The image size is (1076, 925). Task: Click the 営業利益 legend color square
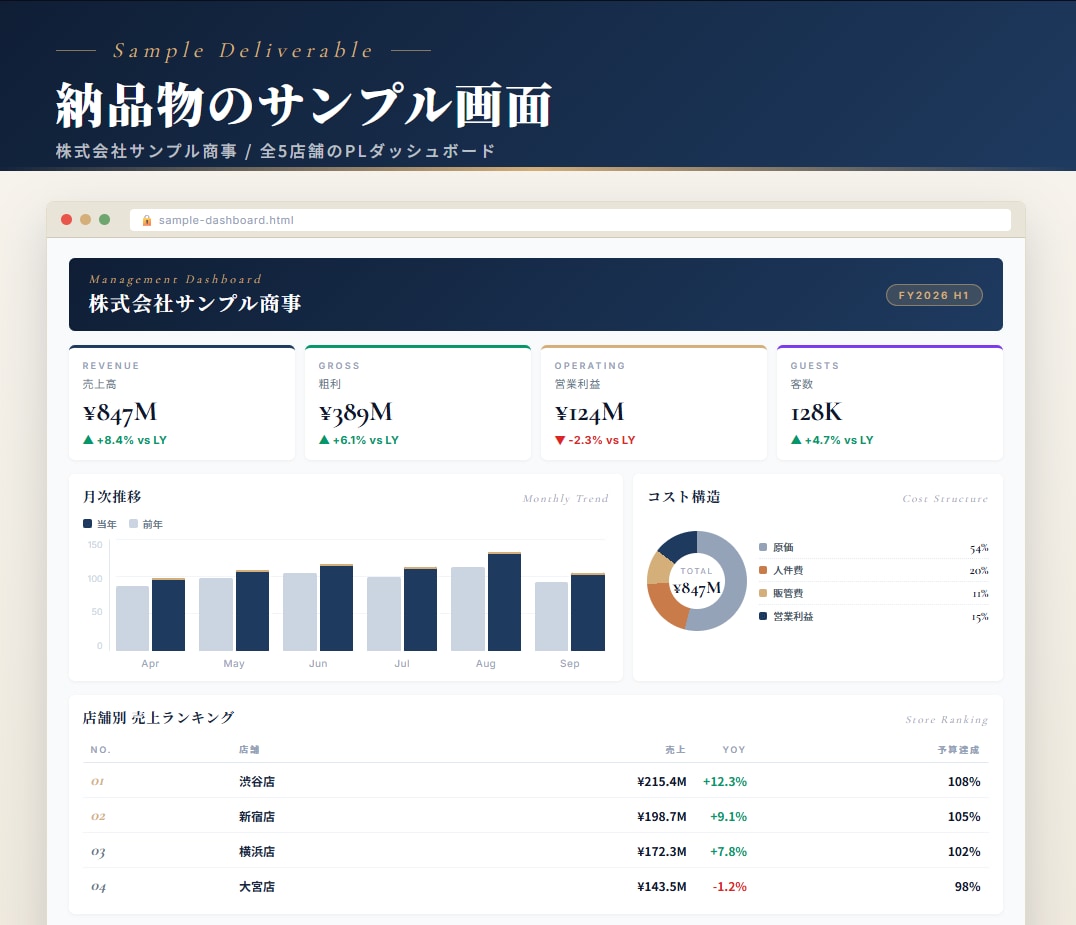point(763,616)
